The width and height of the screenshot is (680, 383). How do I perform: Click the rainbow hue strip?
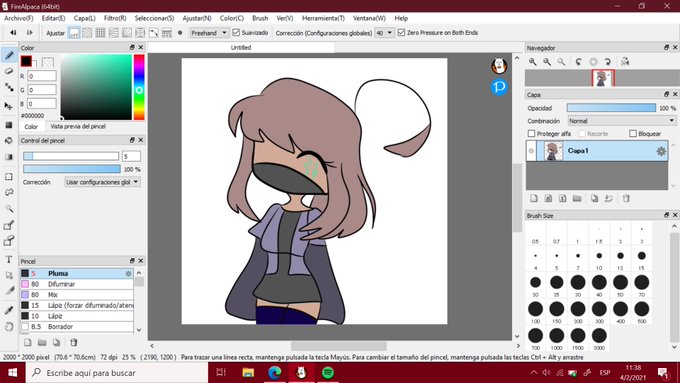pyautogui.click(x=139, y=87)
